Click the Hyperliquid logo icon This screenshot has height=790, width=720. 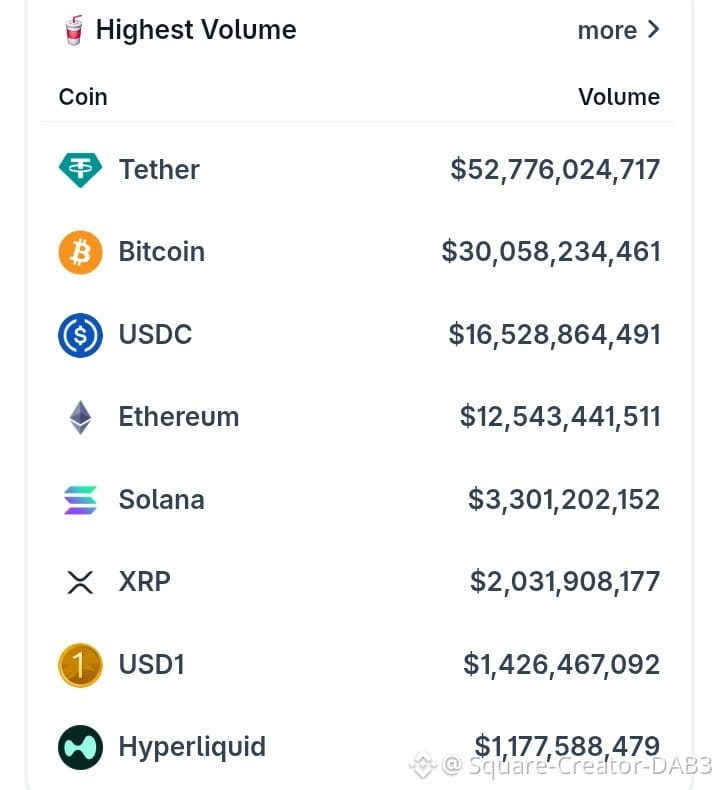pos(80,747)
